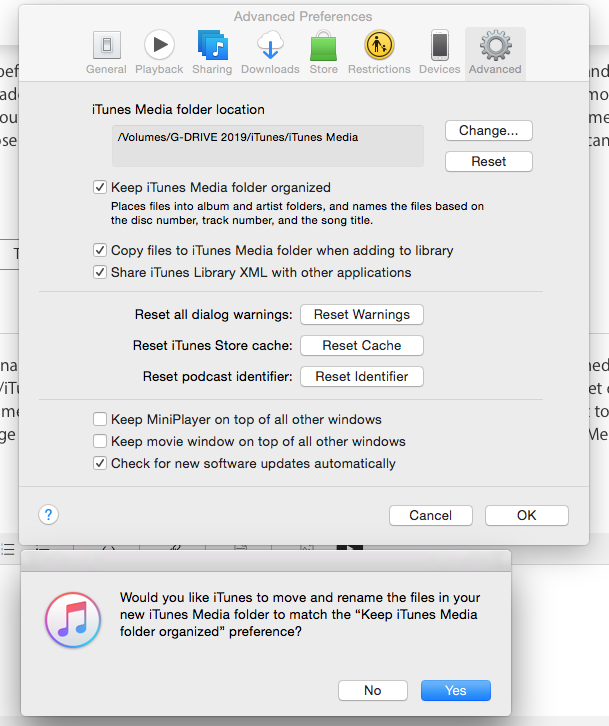
Task: Click Cancel in Advanced Preferences
Action: tap(431, 515)
